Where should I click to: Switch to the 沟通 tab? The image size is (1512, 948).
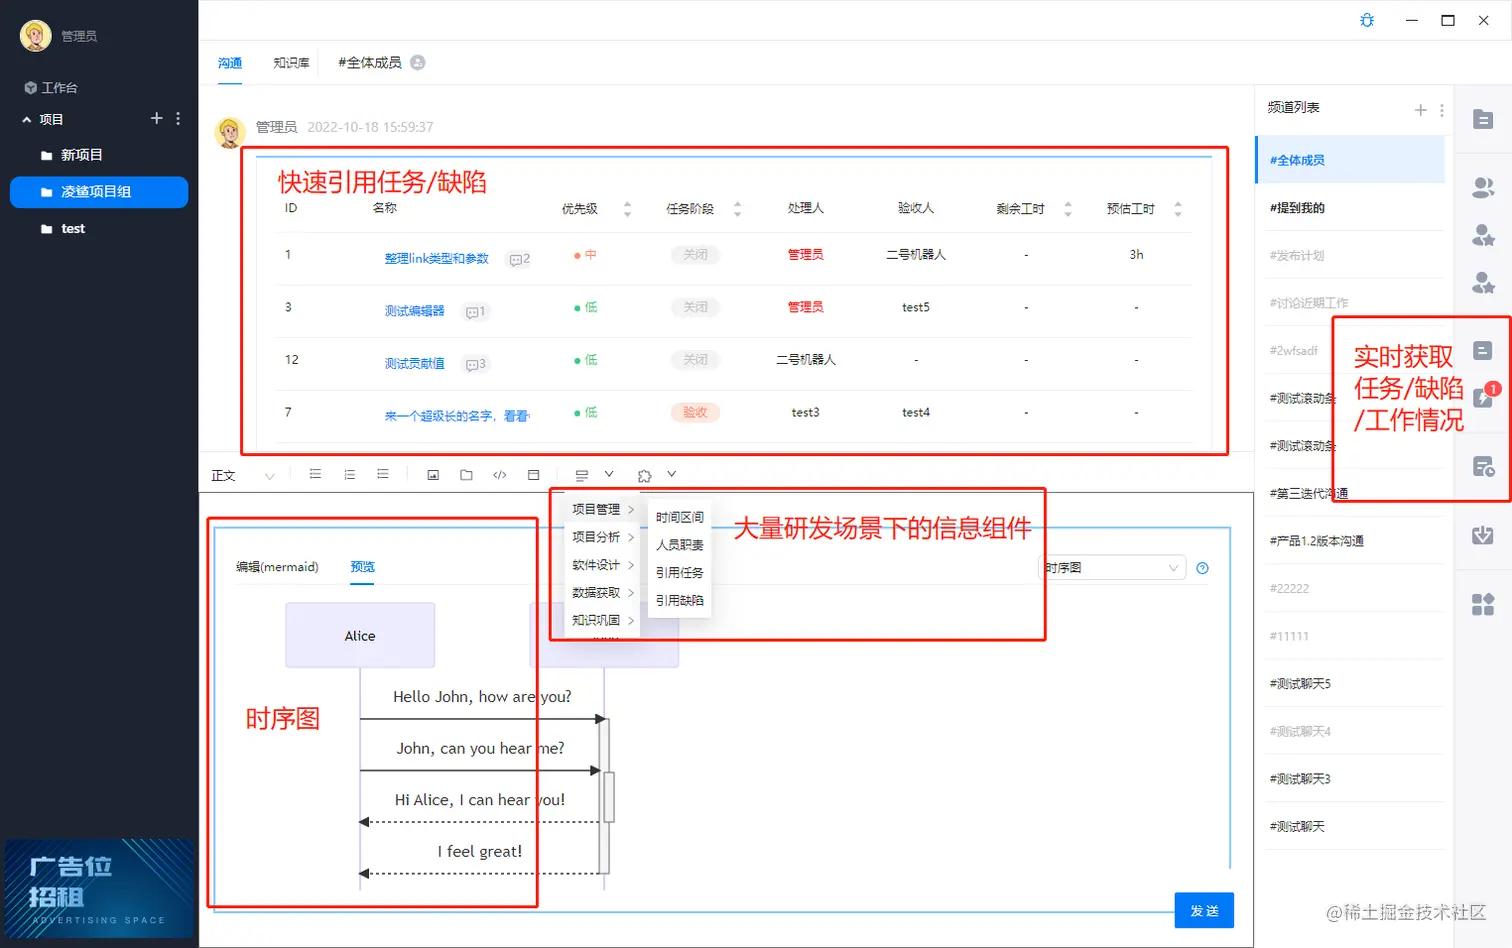coord(230,63)
